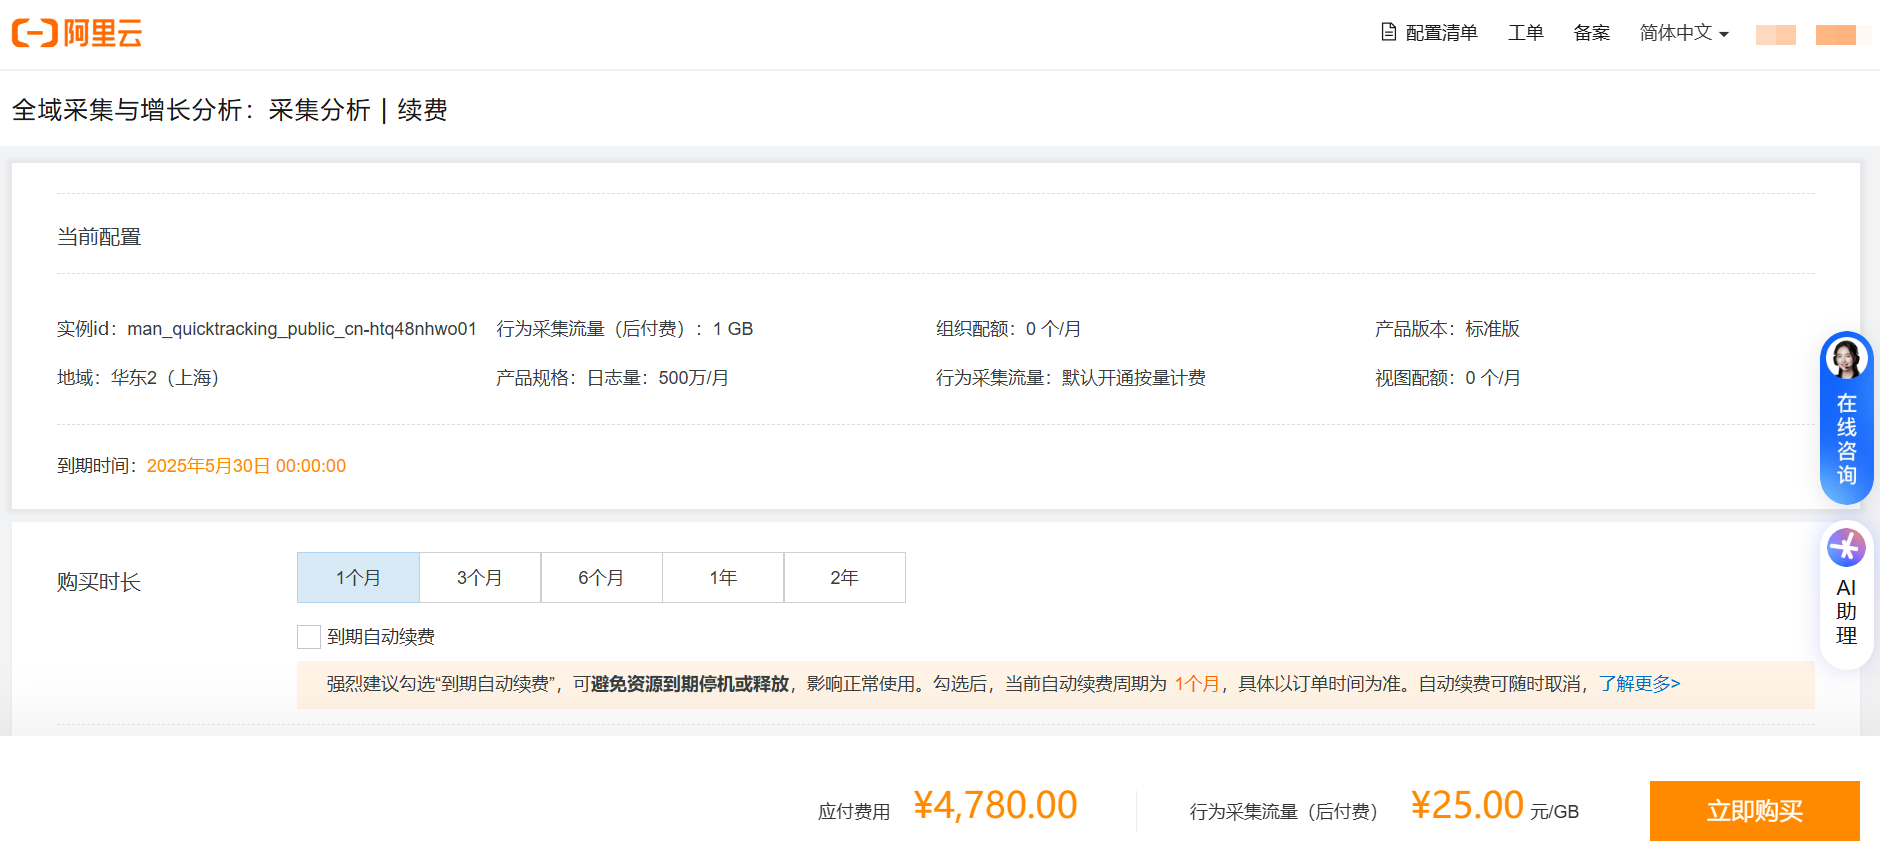Open 工单 in top navigation
1880x857 pixels.
(1526, 33)
